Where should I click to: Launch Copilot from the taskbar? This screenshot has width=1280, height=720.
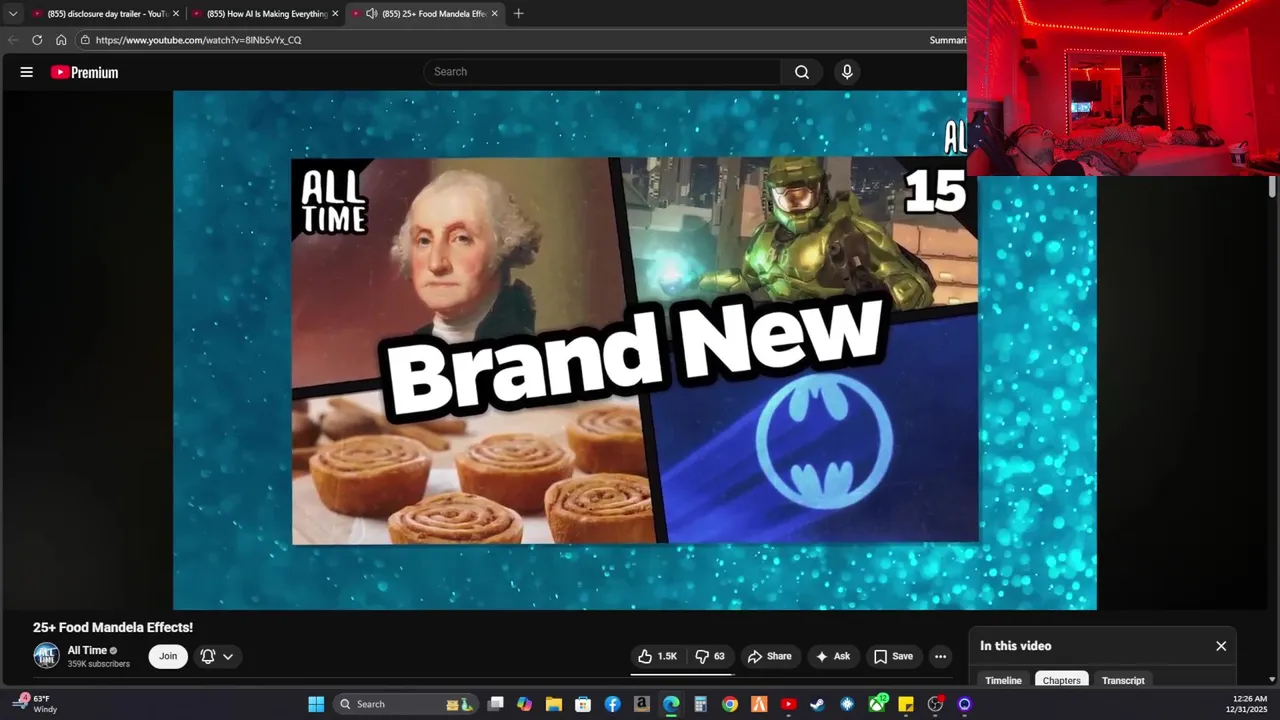(x=524, y=704)
